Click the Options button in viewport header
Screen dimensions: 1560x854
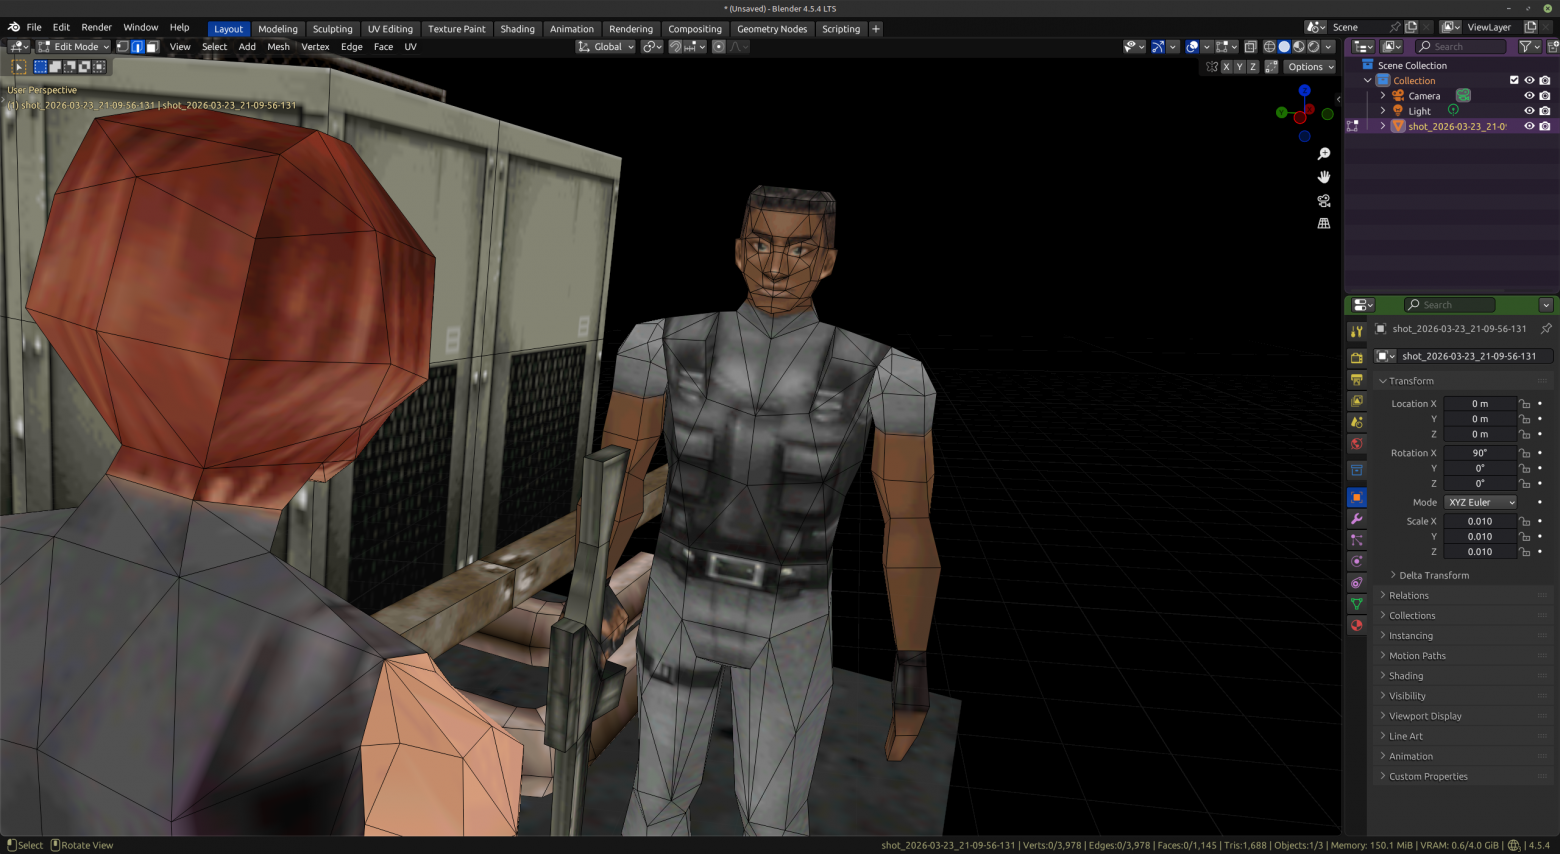pos(1309,67)
